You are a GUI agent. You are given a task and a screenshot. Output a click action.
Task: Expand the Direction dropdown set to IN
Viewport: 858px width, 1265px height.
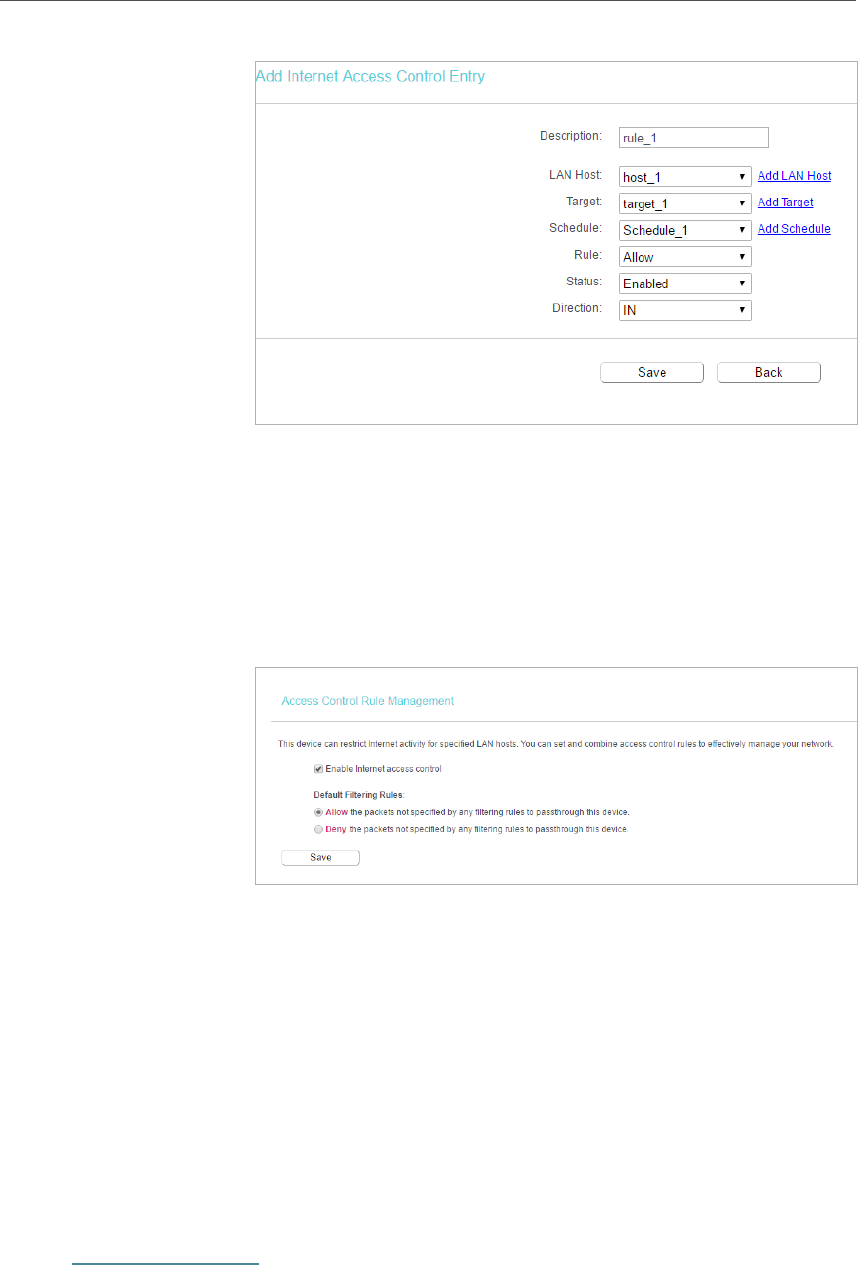685,311
